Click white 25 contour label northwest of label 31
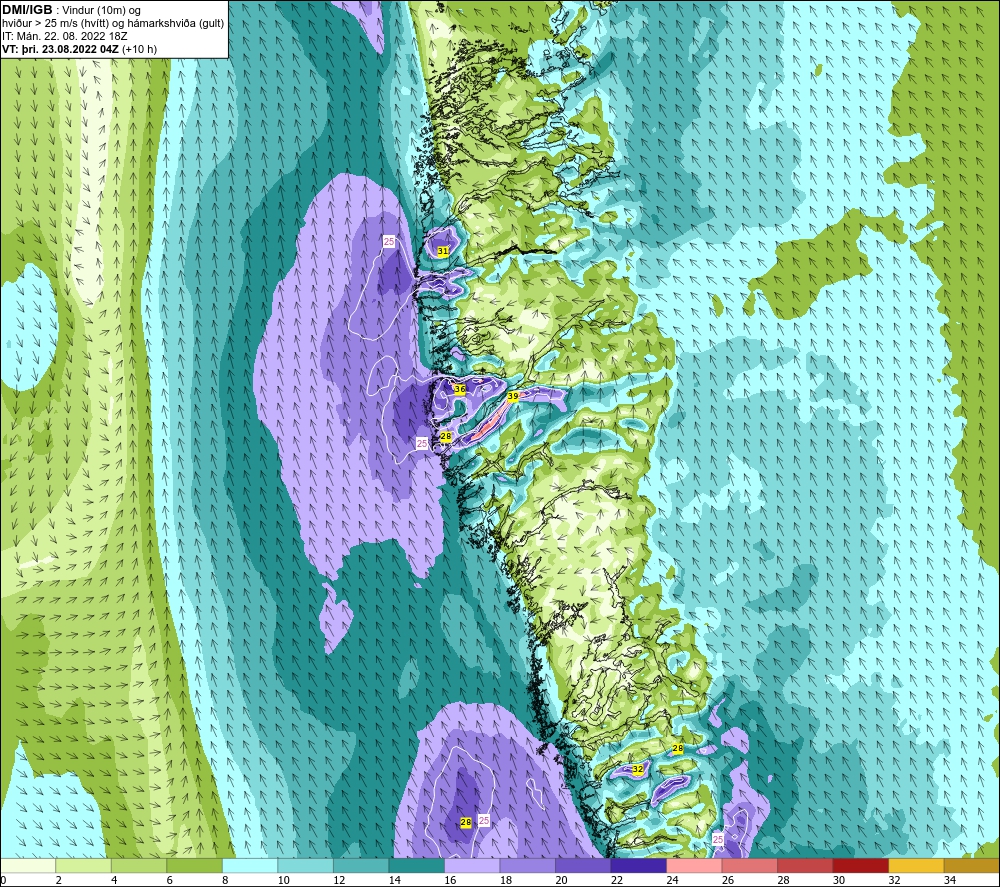 [x=389, y=241]
